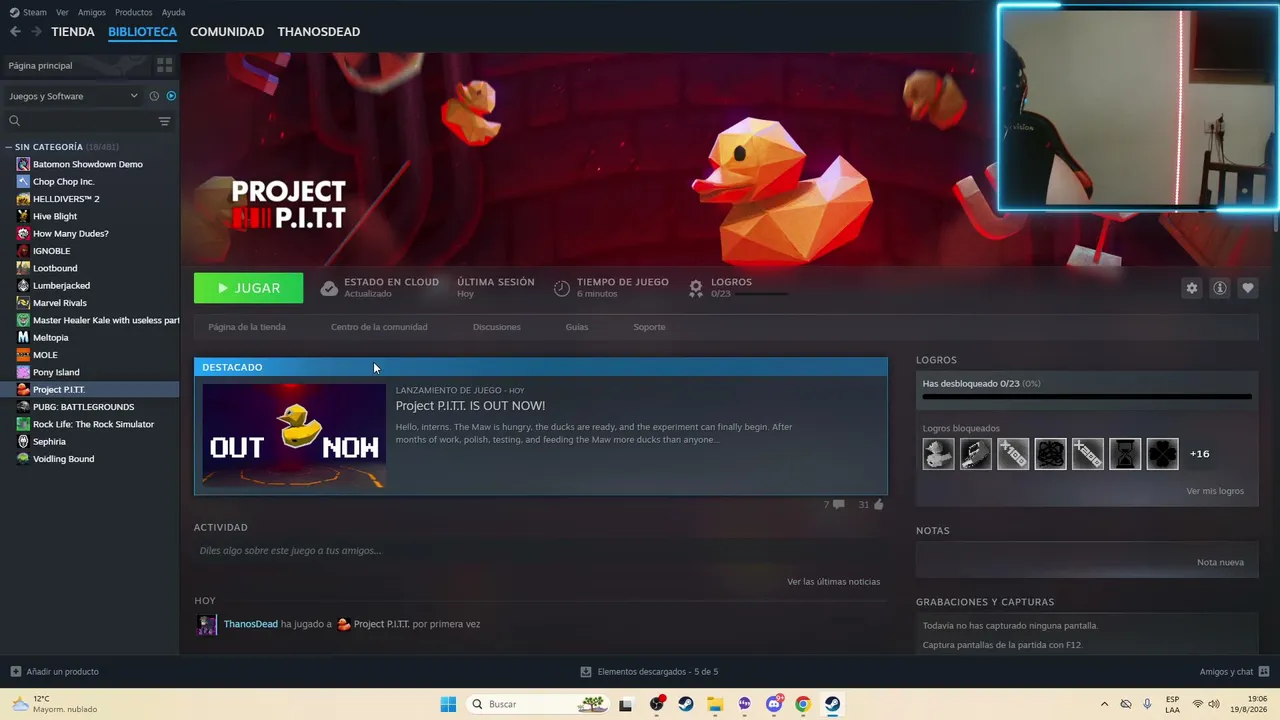
Task: Add Project P.I.T.T. to favorites
Action: tap(1248, 288)
